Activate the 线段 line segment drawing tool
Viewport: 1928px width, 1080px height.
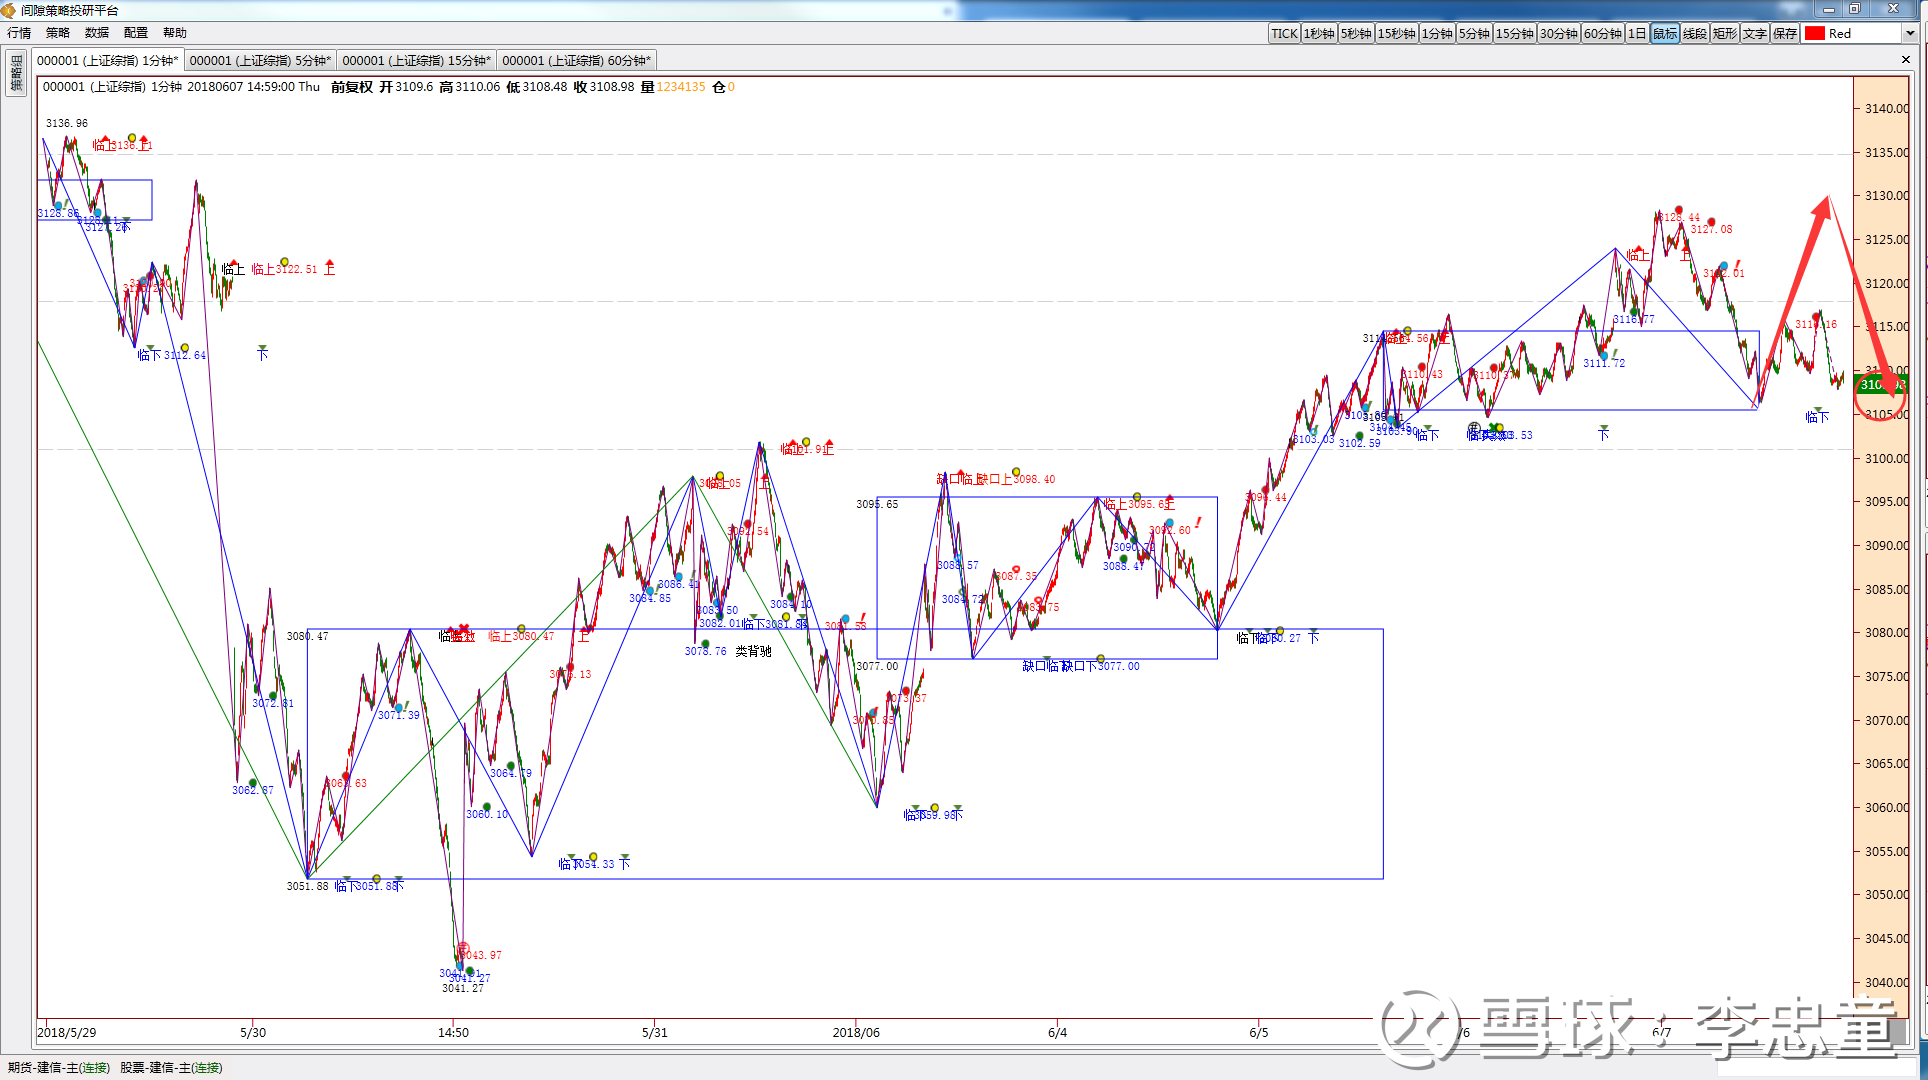1695,33
